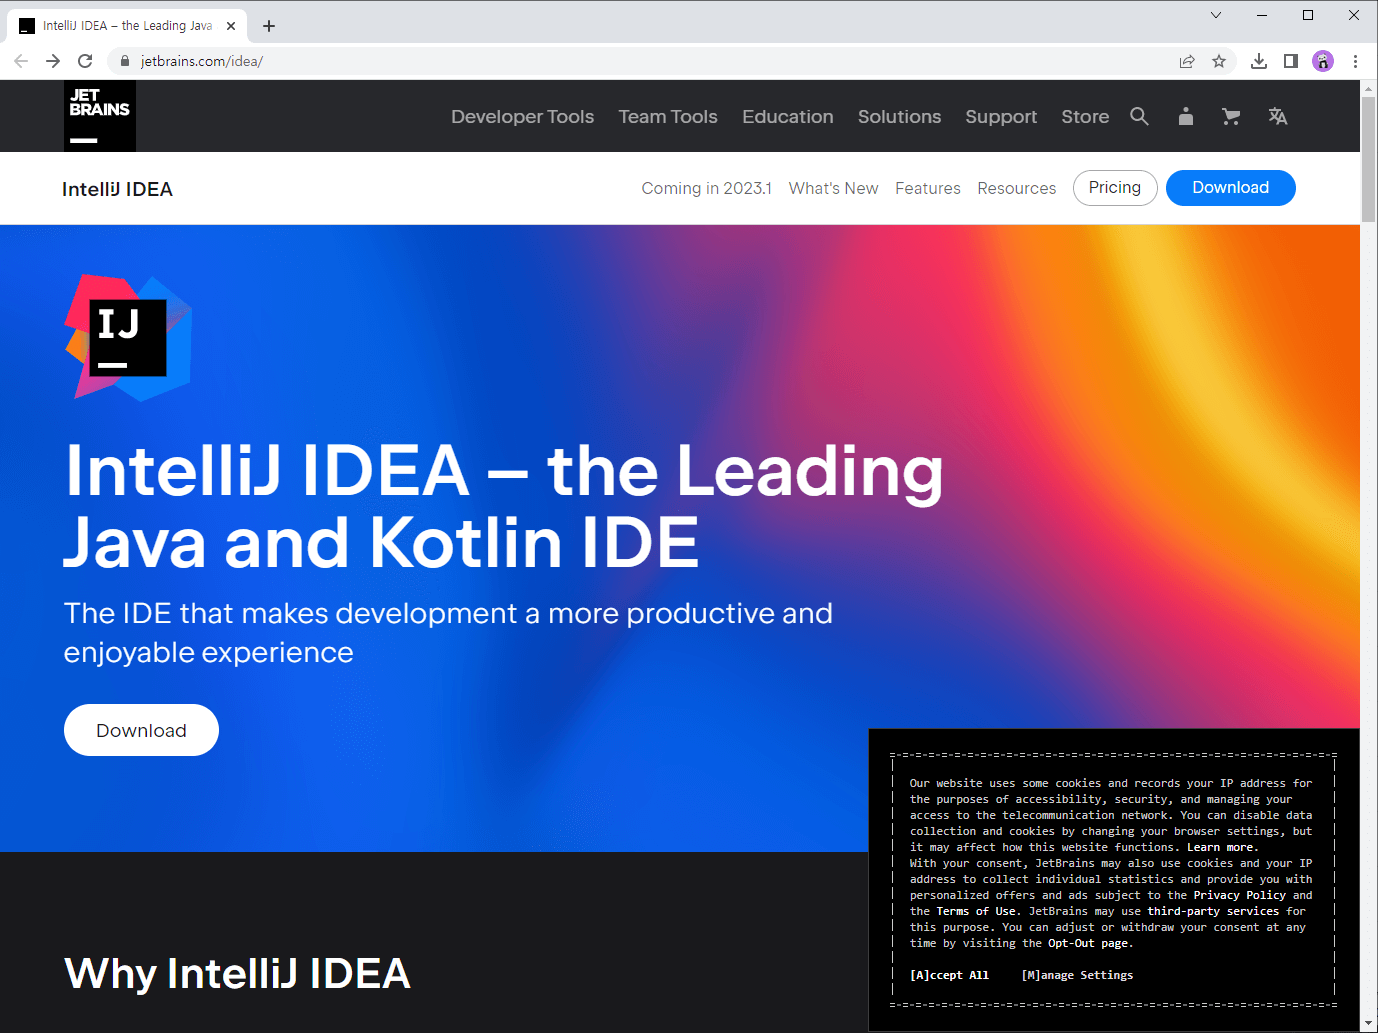The width and height of the screenshot is (1378, 1033).
Task: Toggle the browser side panel icon
Action: [1291, 61]
